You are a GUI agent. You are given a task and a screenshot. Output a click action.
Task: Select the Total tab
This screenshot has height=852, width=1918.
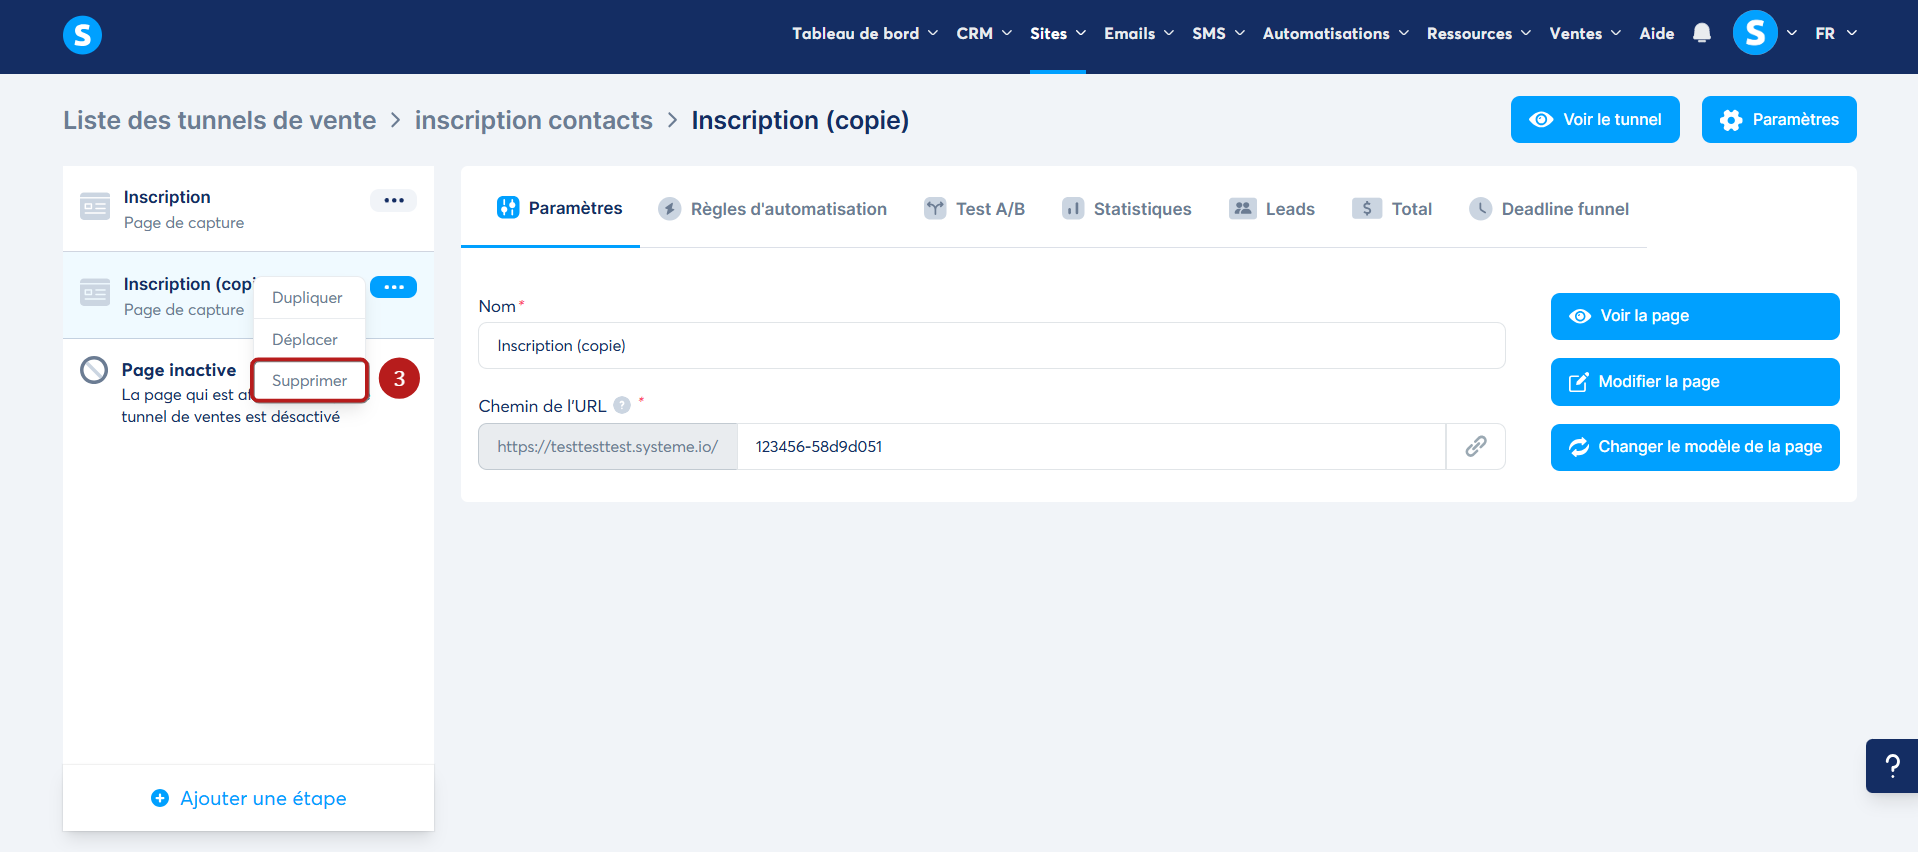(x=1391, y=208)
